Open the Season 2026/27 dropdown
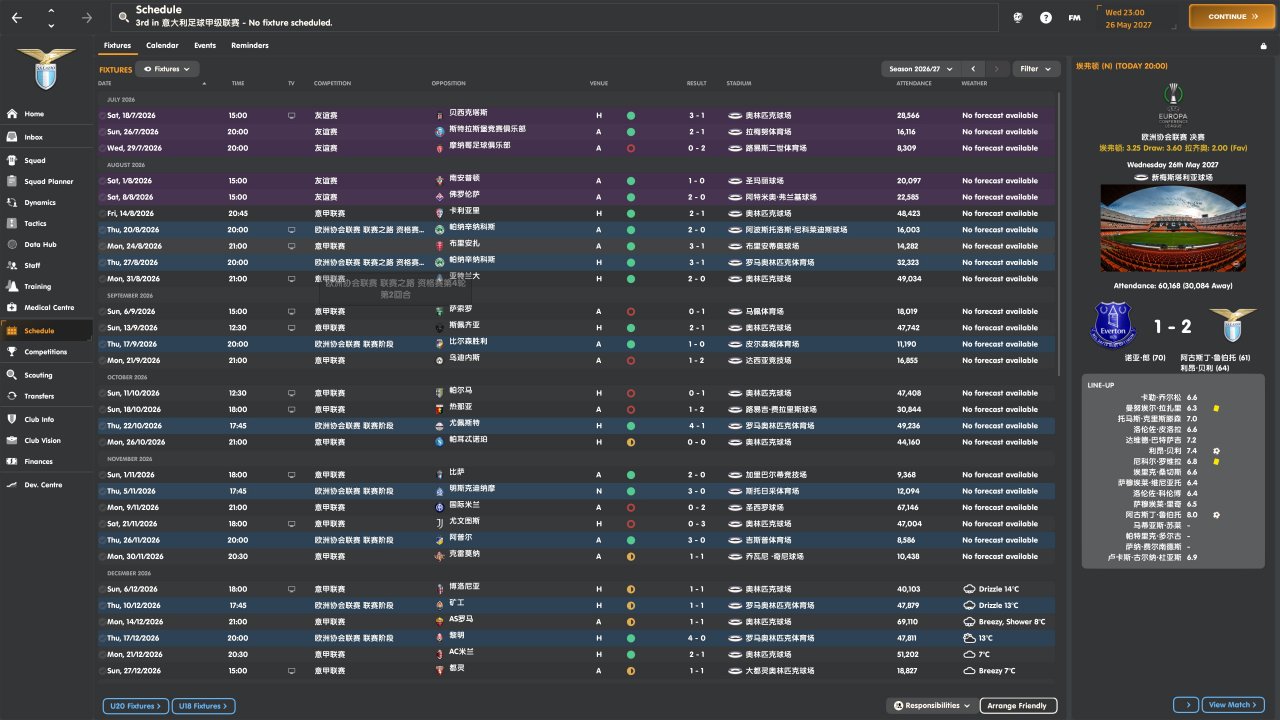Viewport: 1280px width, 720px height. [x=919, y=69]
